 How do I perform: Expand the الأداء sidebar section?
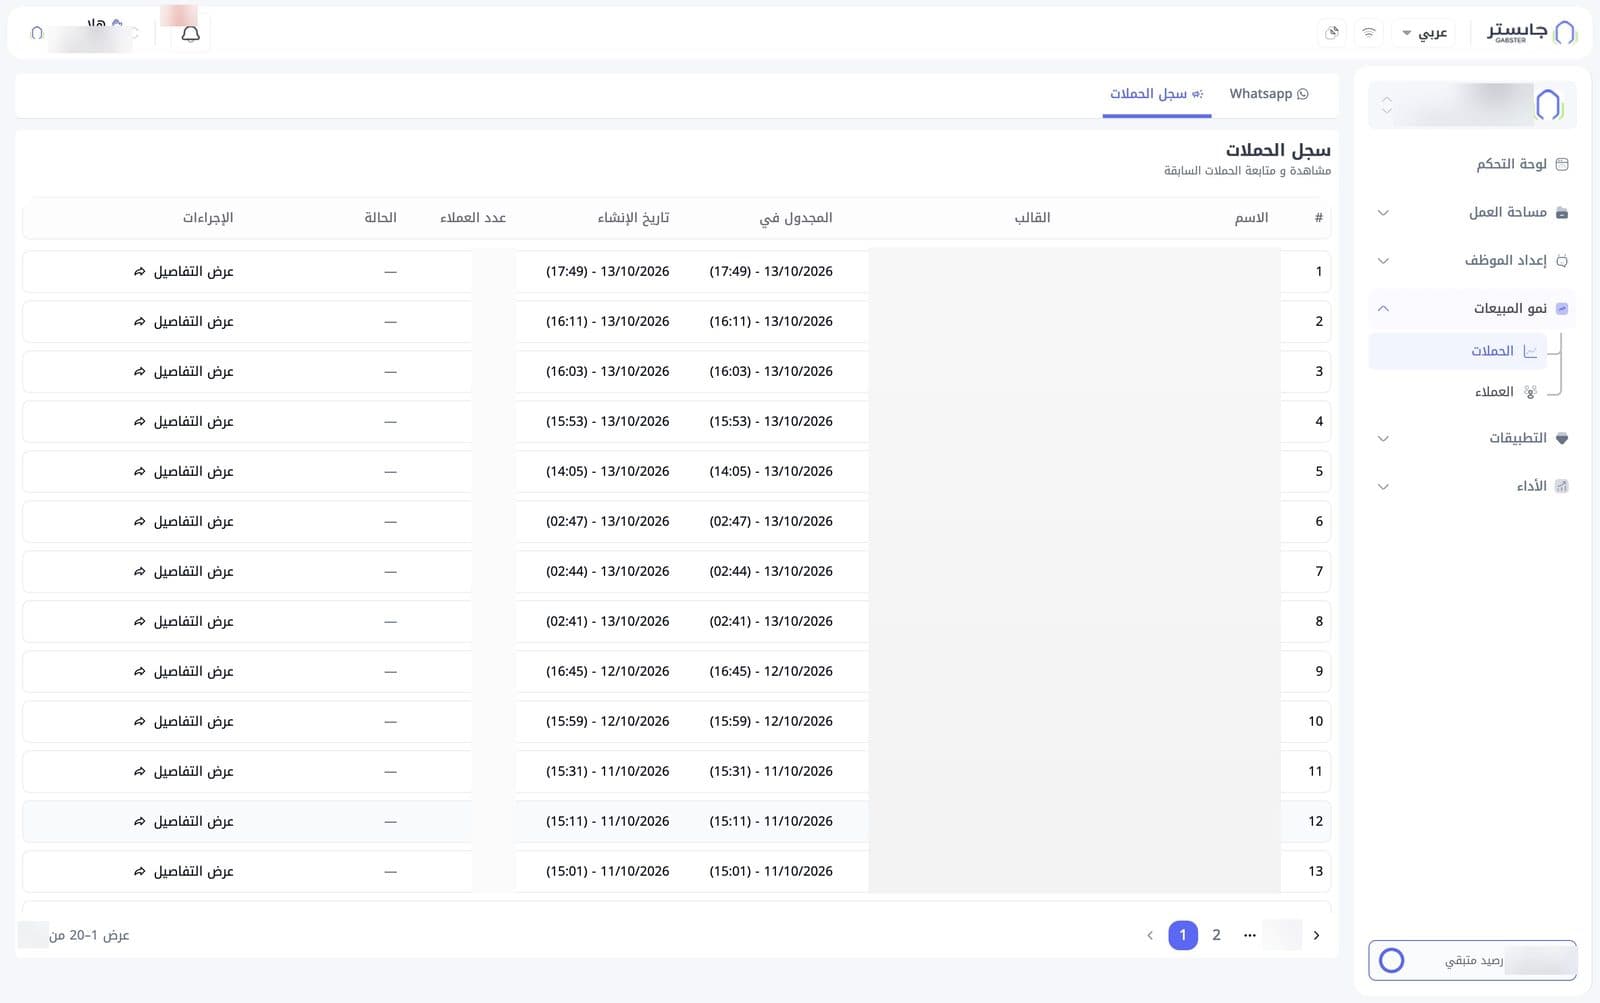[x=1472, y=486]
